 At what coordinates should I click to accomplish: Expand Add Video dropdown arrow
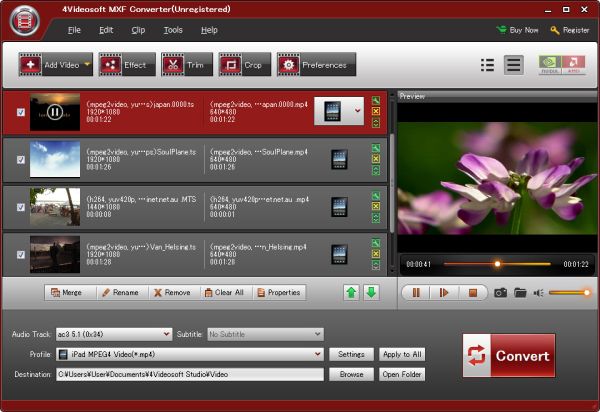click(x=87, y=64)
